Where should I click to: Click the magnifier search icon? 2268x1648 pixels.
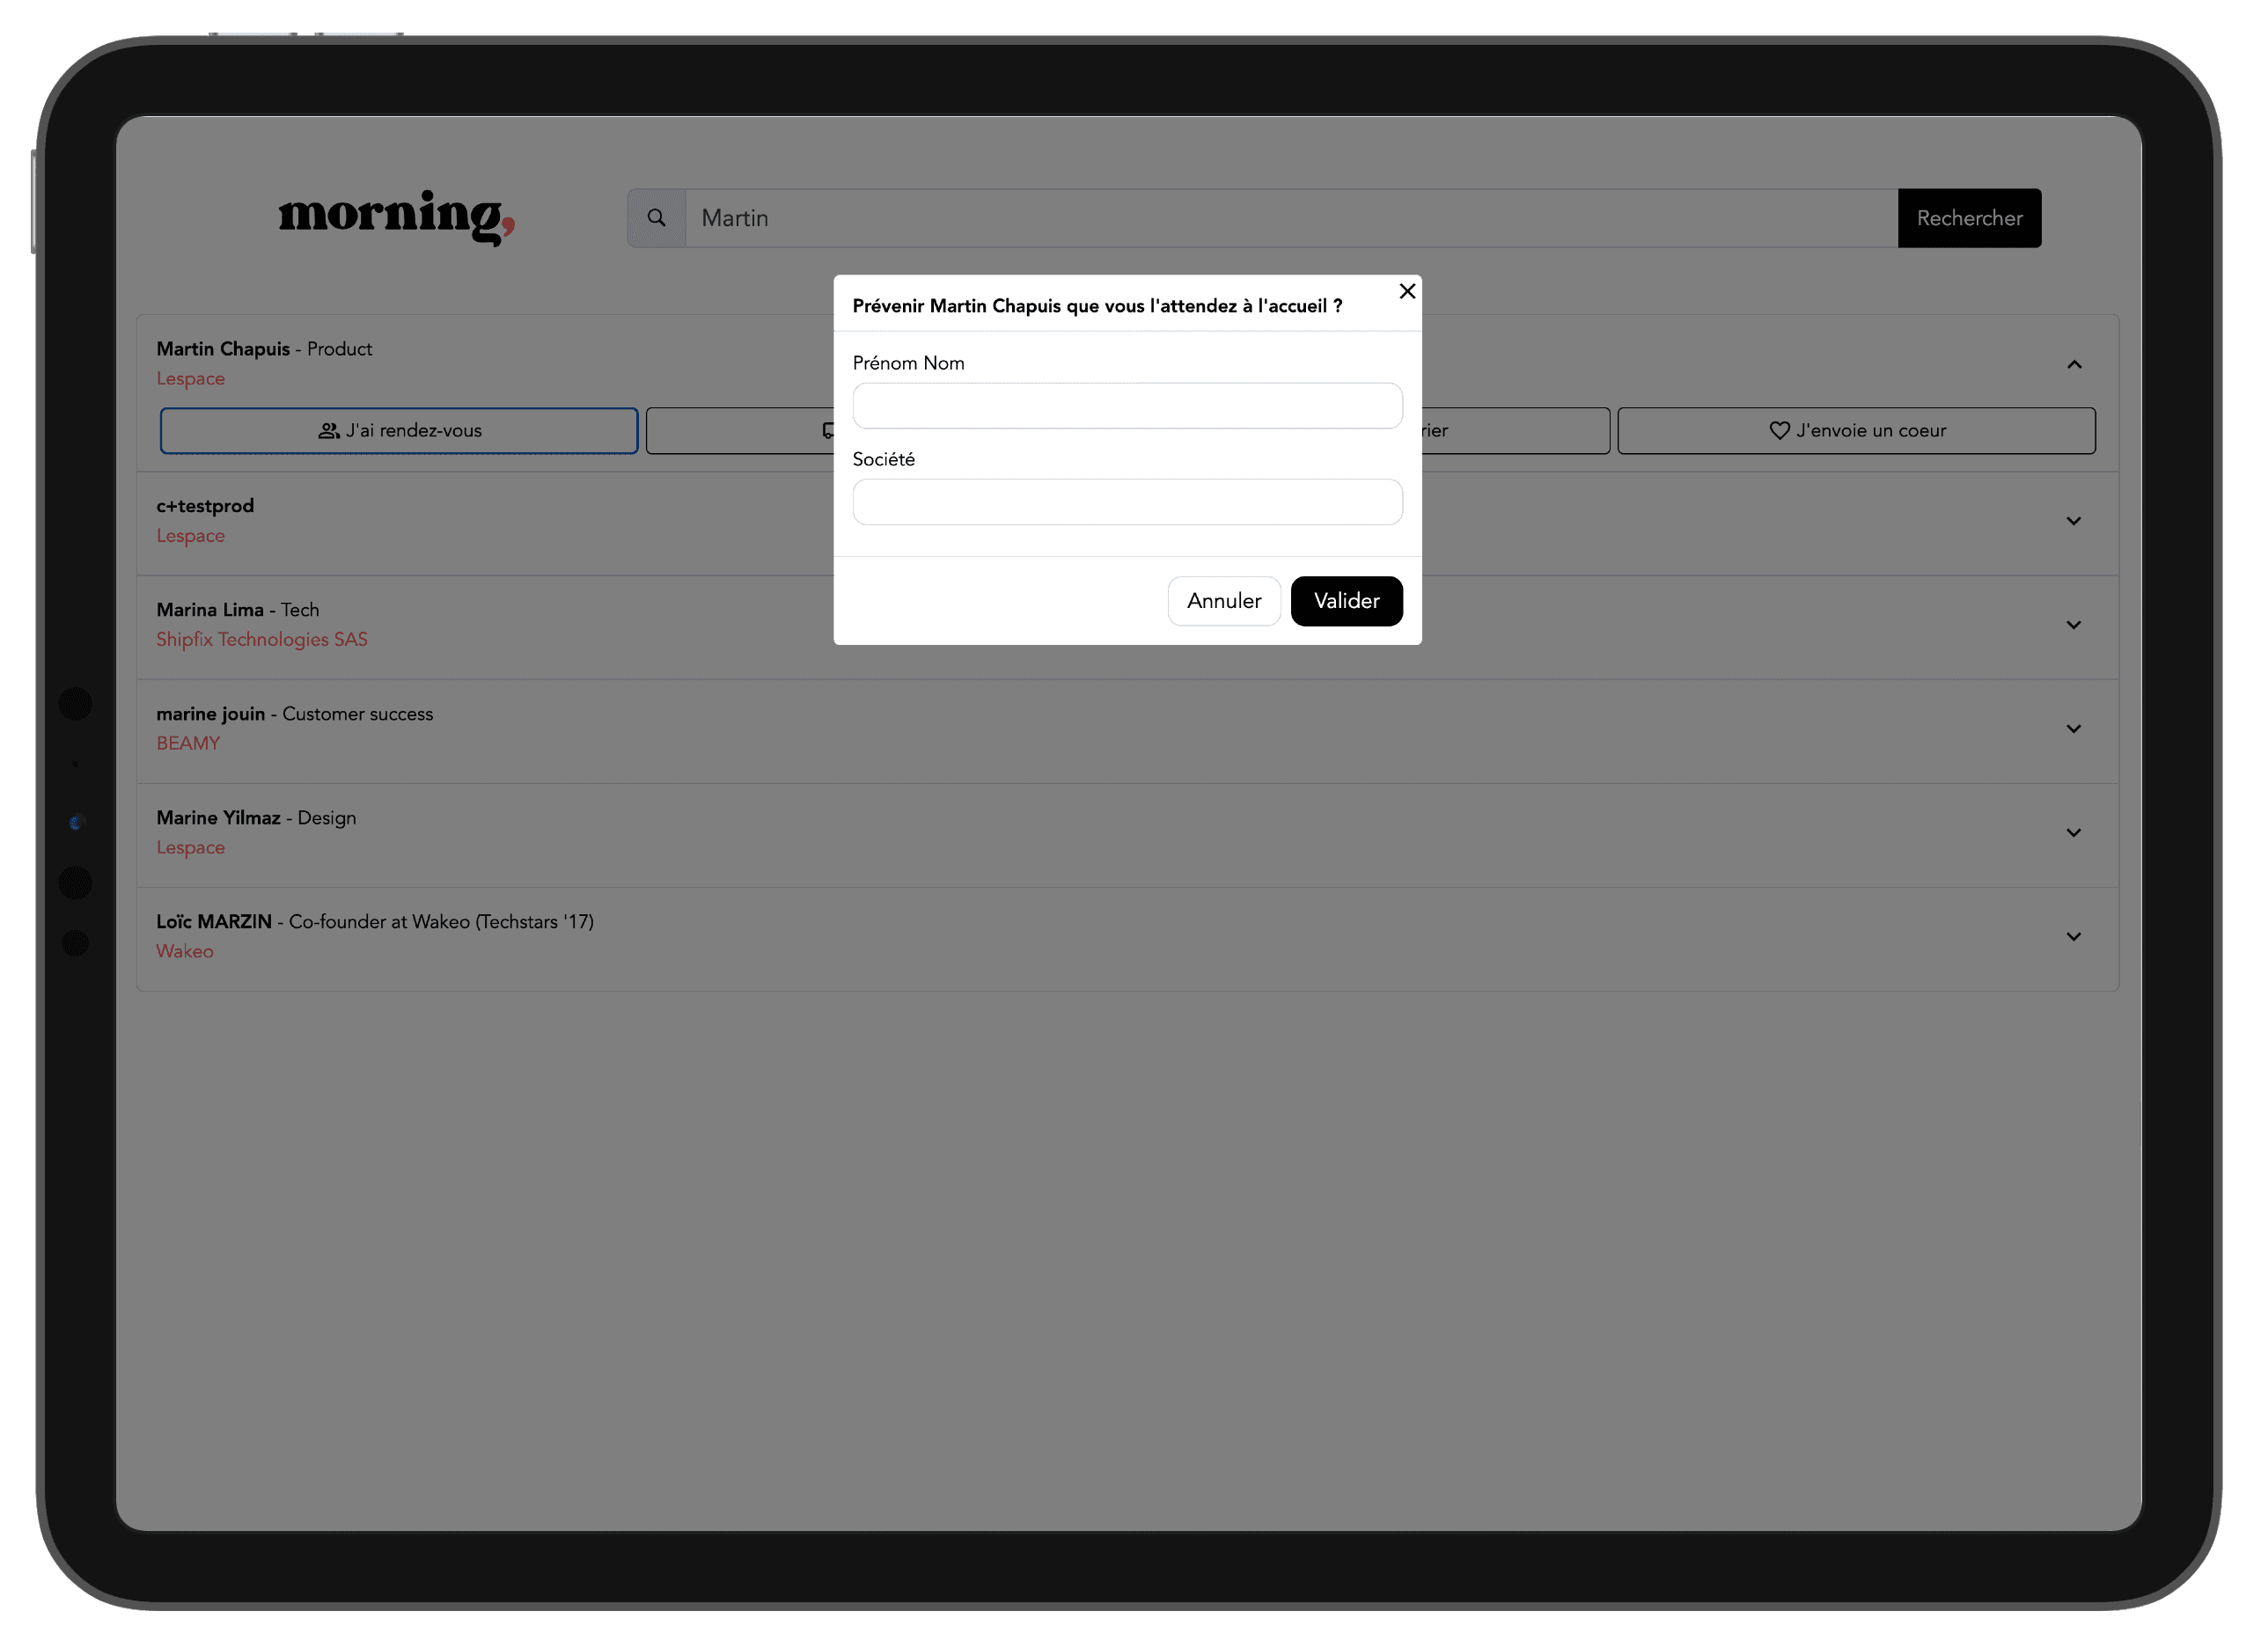[x=659, y=219]
